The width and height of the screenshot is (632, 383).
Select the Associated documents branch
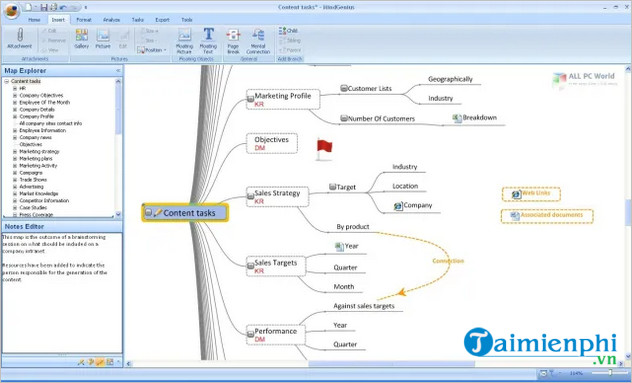547,216
